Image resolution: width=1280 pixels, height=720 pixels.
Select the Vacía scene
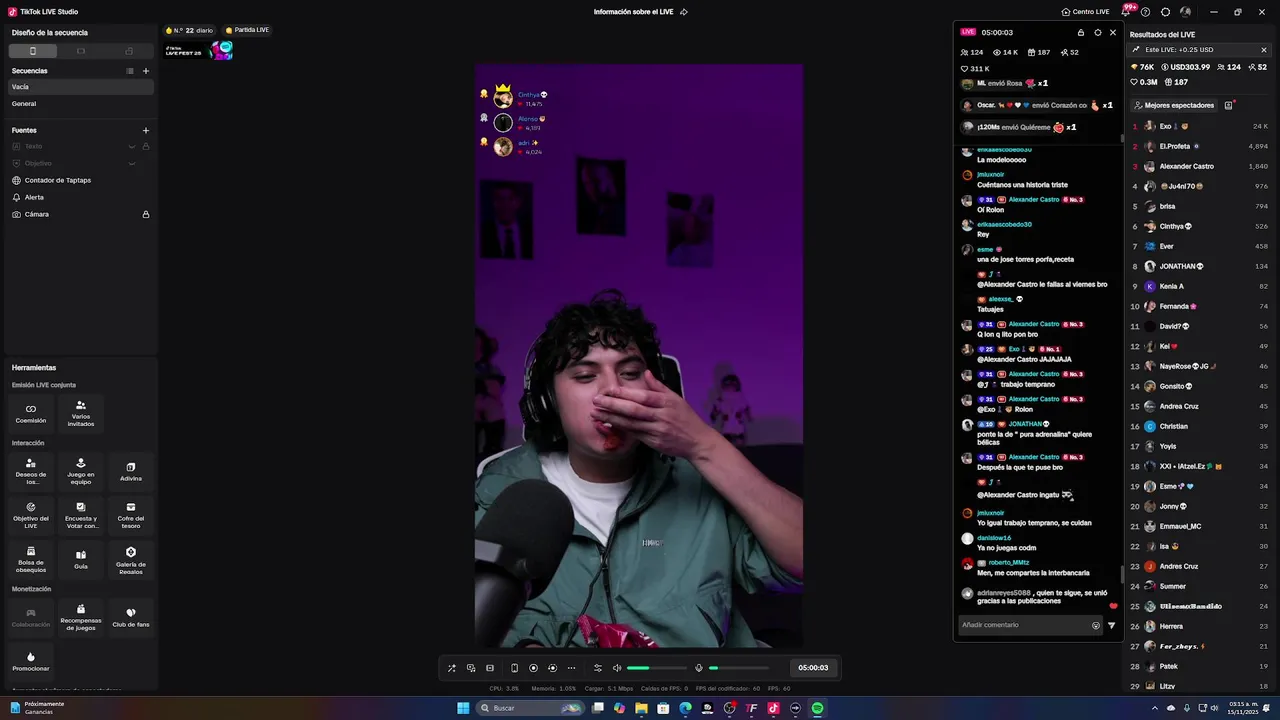(80, 87)
